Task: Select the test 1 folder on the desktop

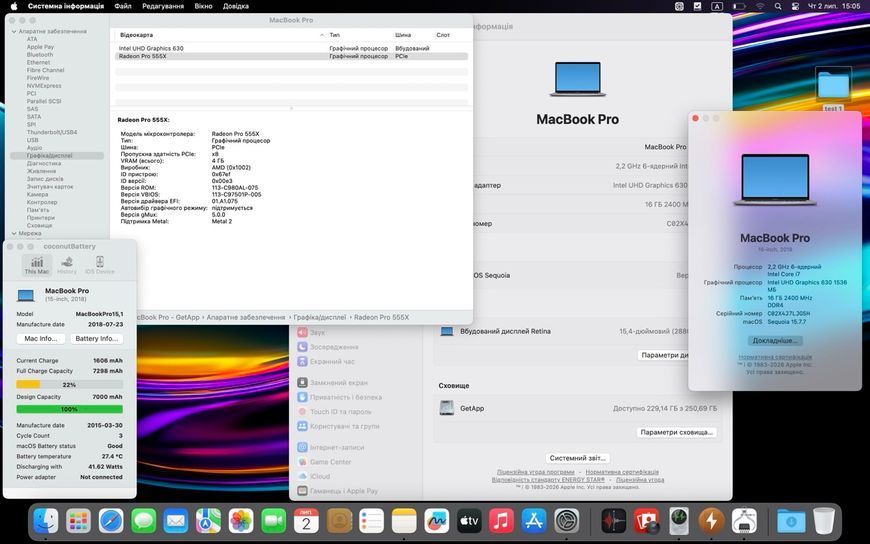Action: click(x=833, y=89)
